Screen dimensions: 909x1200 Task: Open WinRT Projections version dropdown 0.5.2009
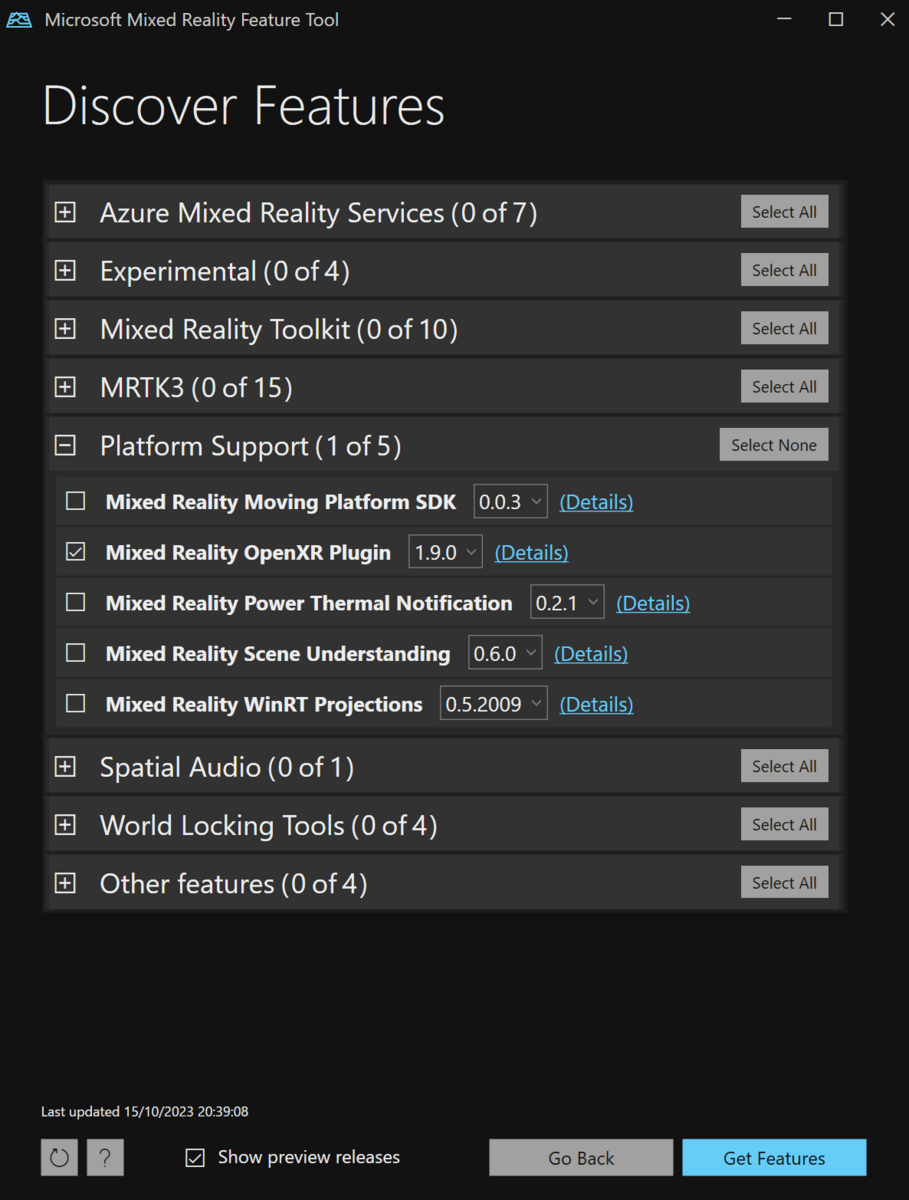coord(494,704)
